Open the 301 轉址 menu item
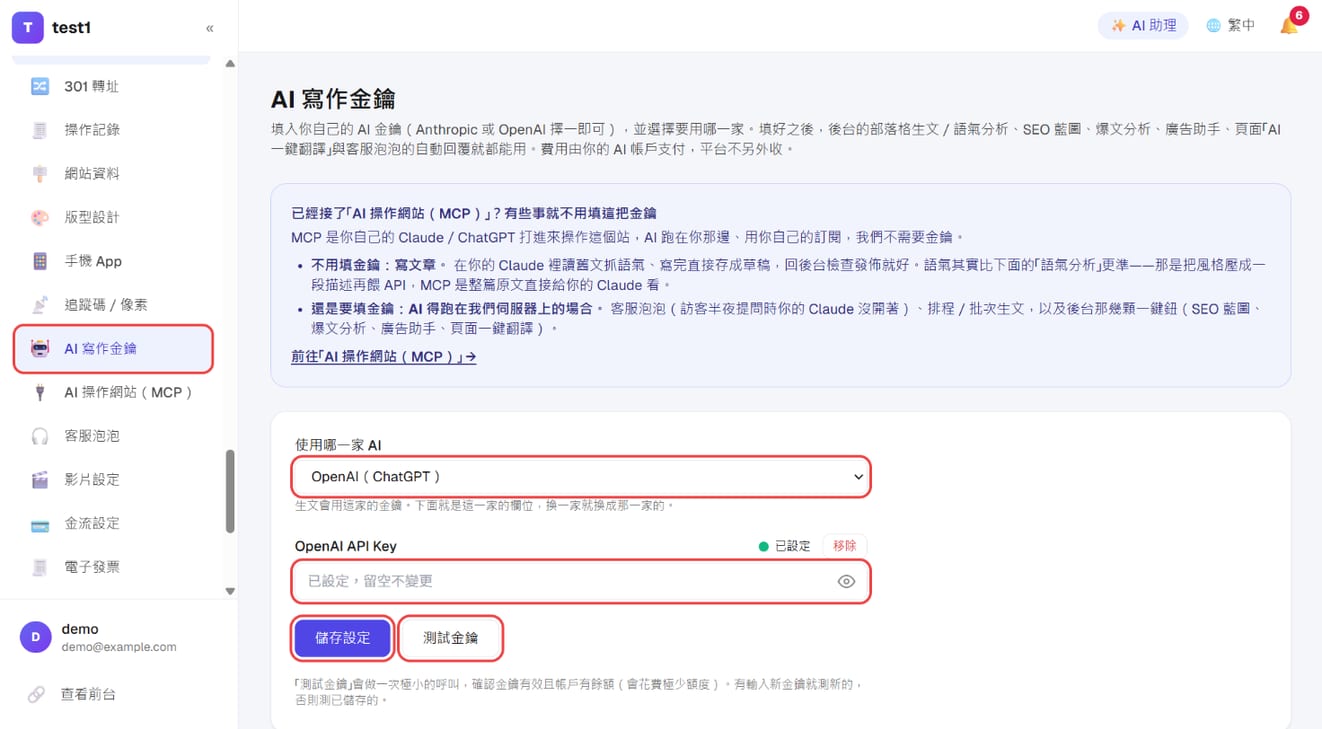Viewport: 1322px width, 729px height. (x=113, y=86)
